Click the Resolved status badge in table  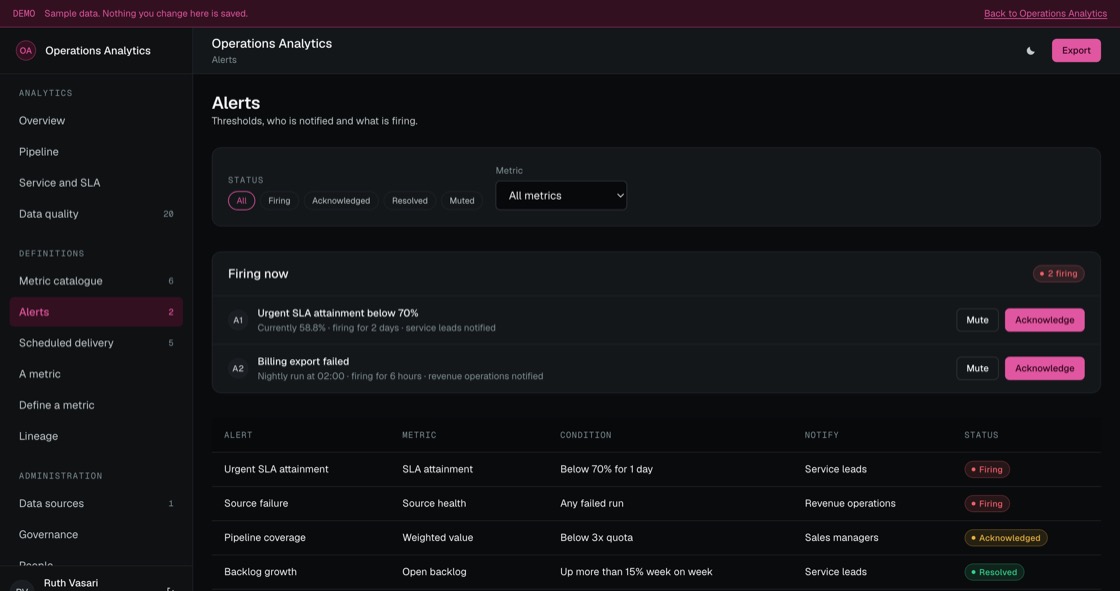994,572
